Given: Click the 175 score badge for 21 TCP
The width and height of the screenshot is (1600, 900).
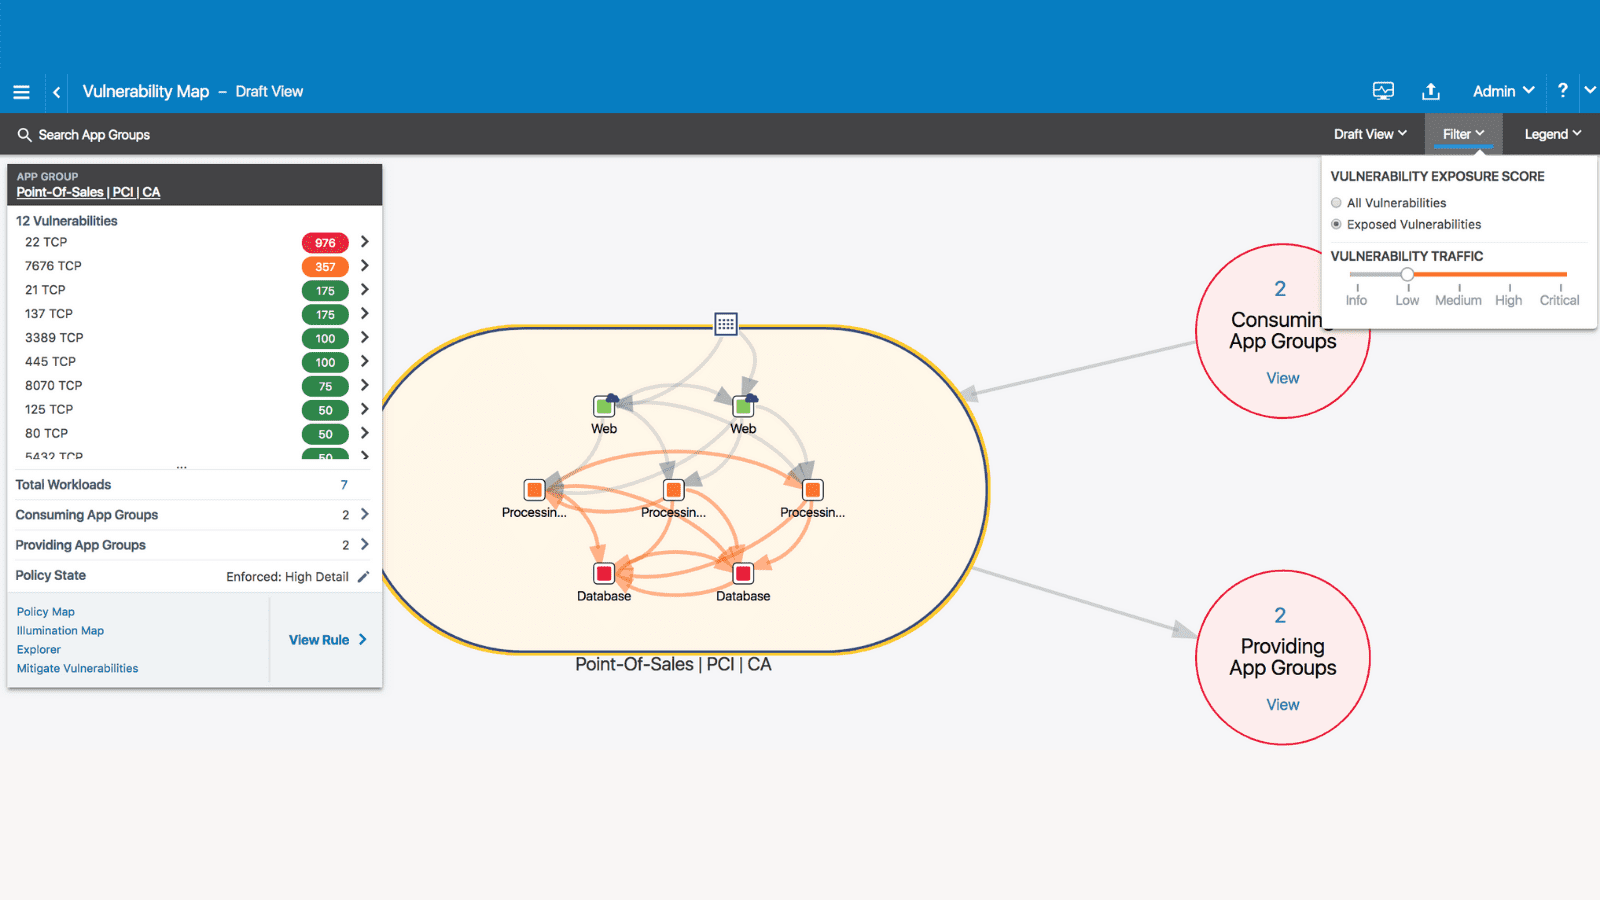Looking at the screenshot, I should coord(325,291).
